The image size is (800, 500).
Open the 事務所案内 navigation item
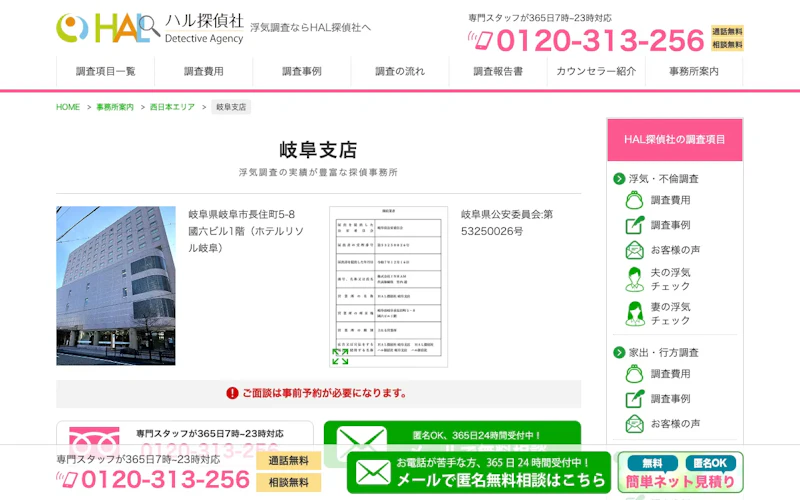pos(694,71)
